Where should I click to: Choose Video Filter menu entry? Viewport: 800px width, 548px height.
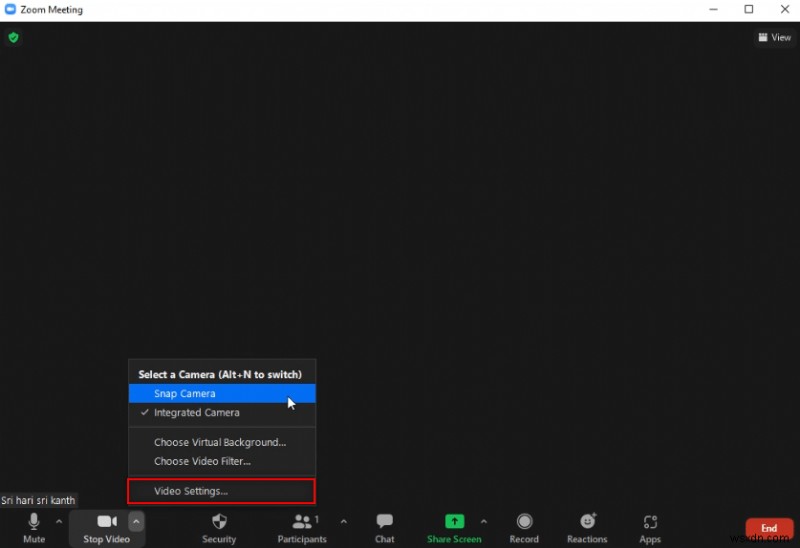[x=222, y=461]
